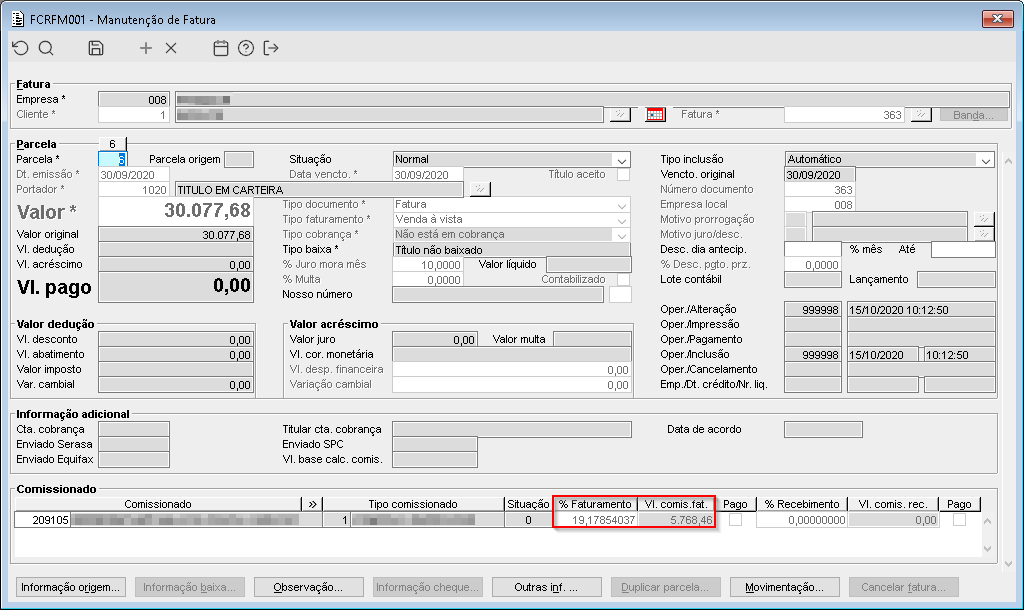1024x610 pixels.
Task: Open the Fatura number lookup button
Action: coord(921,115)
